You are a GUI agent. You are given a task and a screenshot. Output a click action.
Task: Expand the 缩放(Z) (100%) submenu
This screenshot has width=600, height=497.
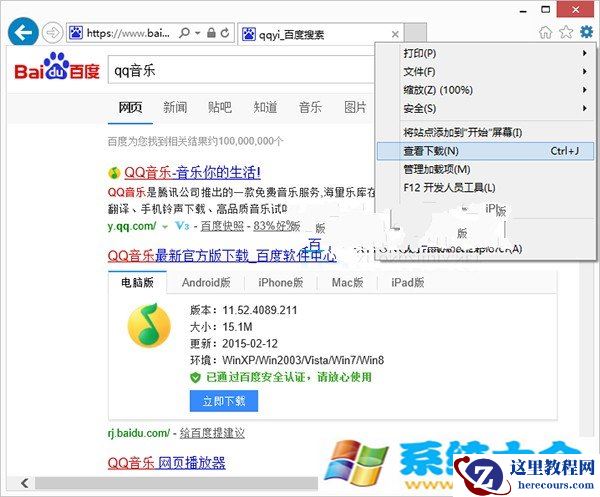pos(486,90)
